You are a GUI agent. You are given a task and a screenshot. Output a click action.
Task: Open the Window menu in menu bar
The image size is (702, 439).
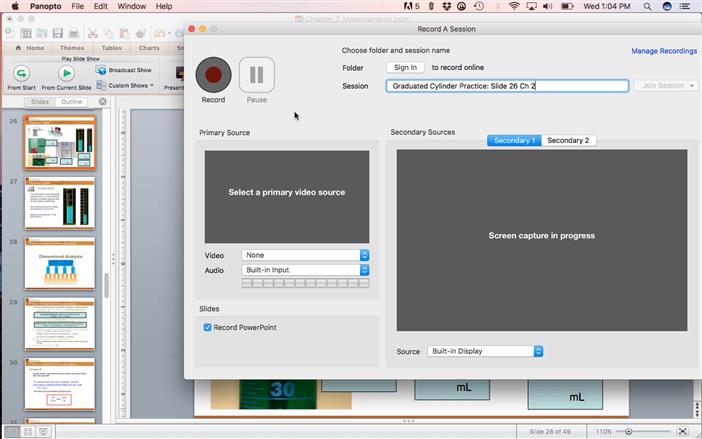pos(132,6)
